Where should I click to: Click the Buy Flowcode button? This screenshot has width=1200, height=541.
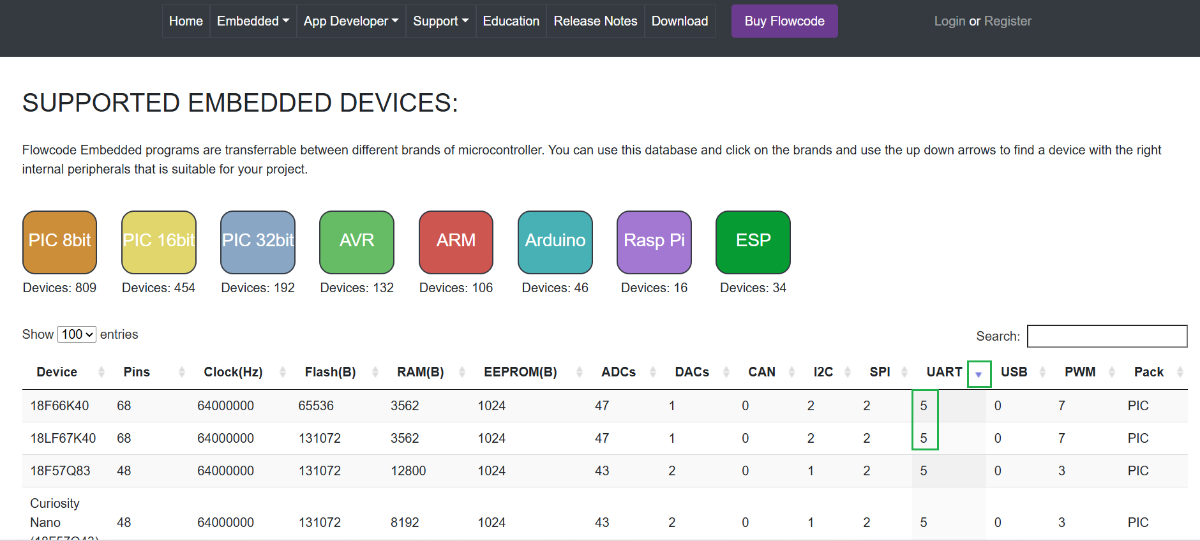784,21
